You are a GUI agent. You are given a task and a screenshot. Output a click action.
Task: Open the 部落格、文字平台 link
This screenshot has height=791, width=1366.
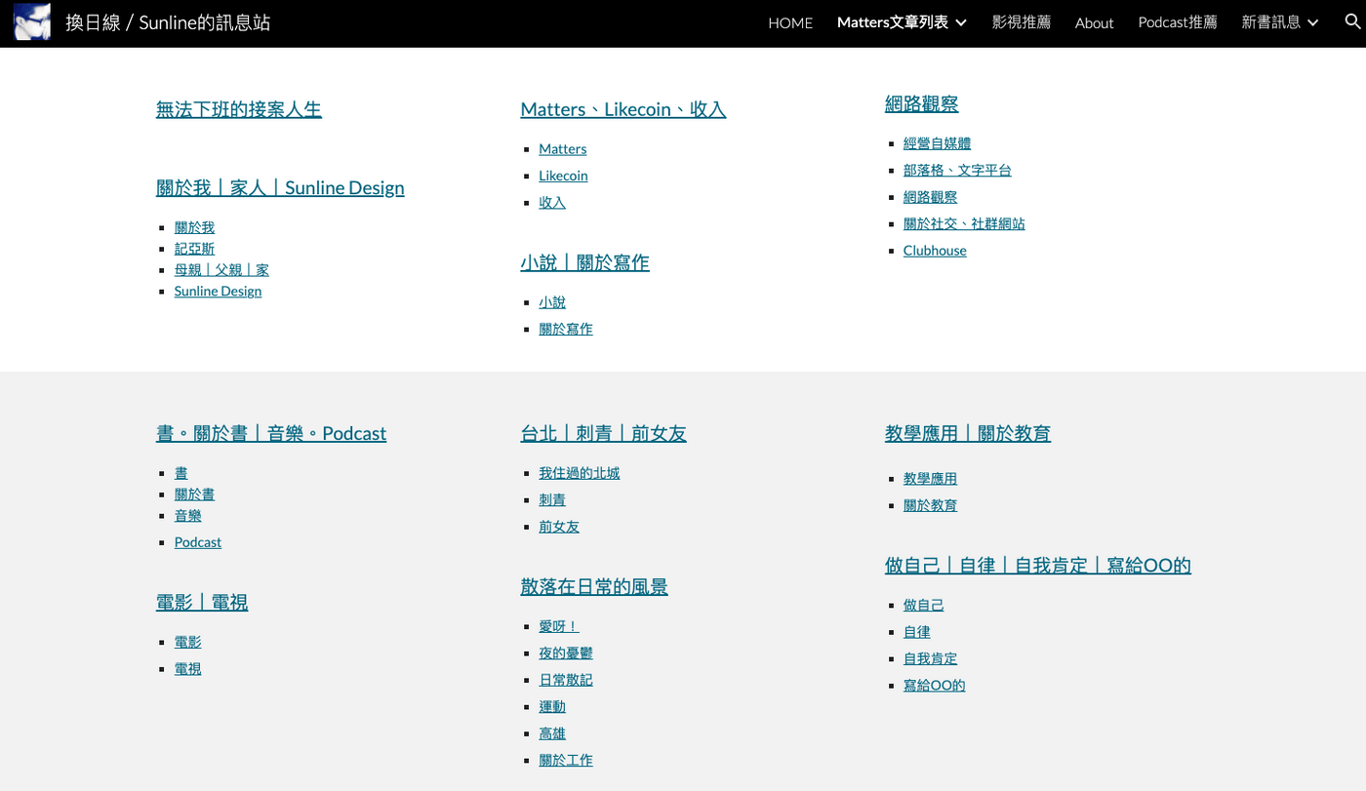pos(957,170)
